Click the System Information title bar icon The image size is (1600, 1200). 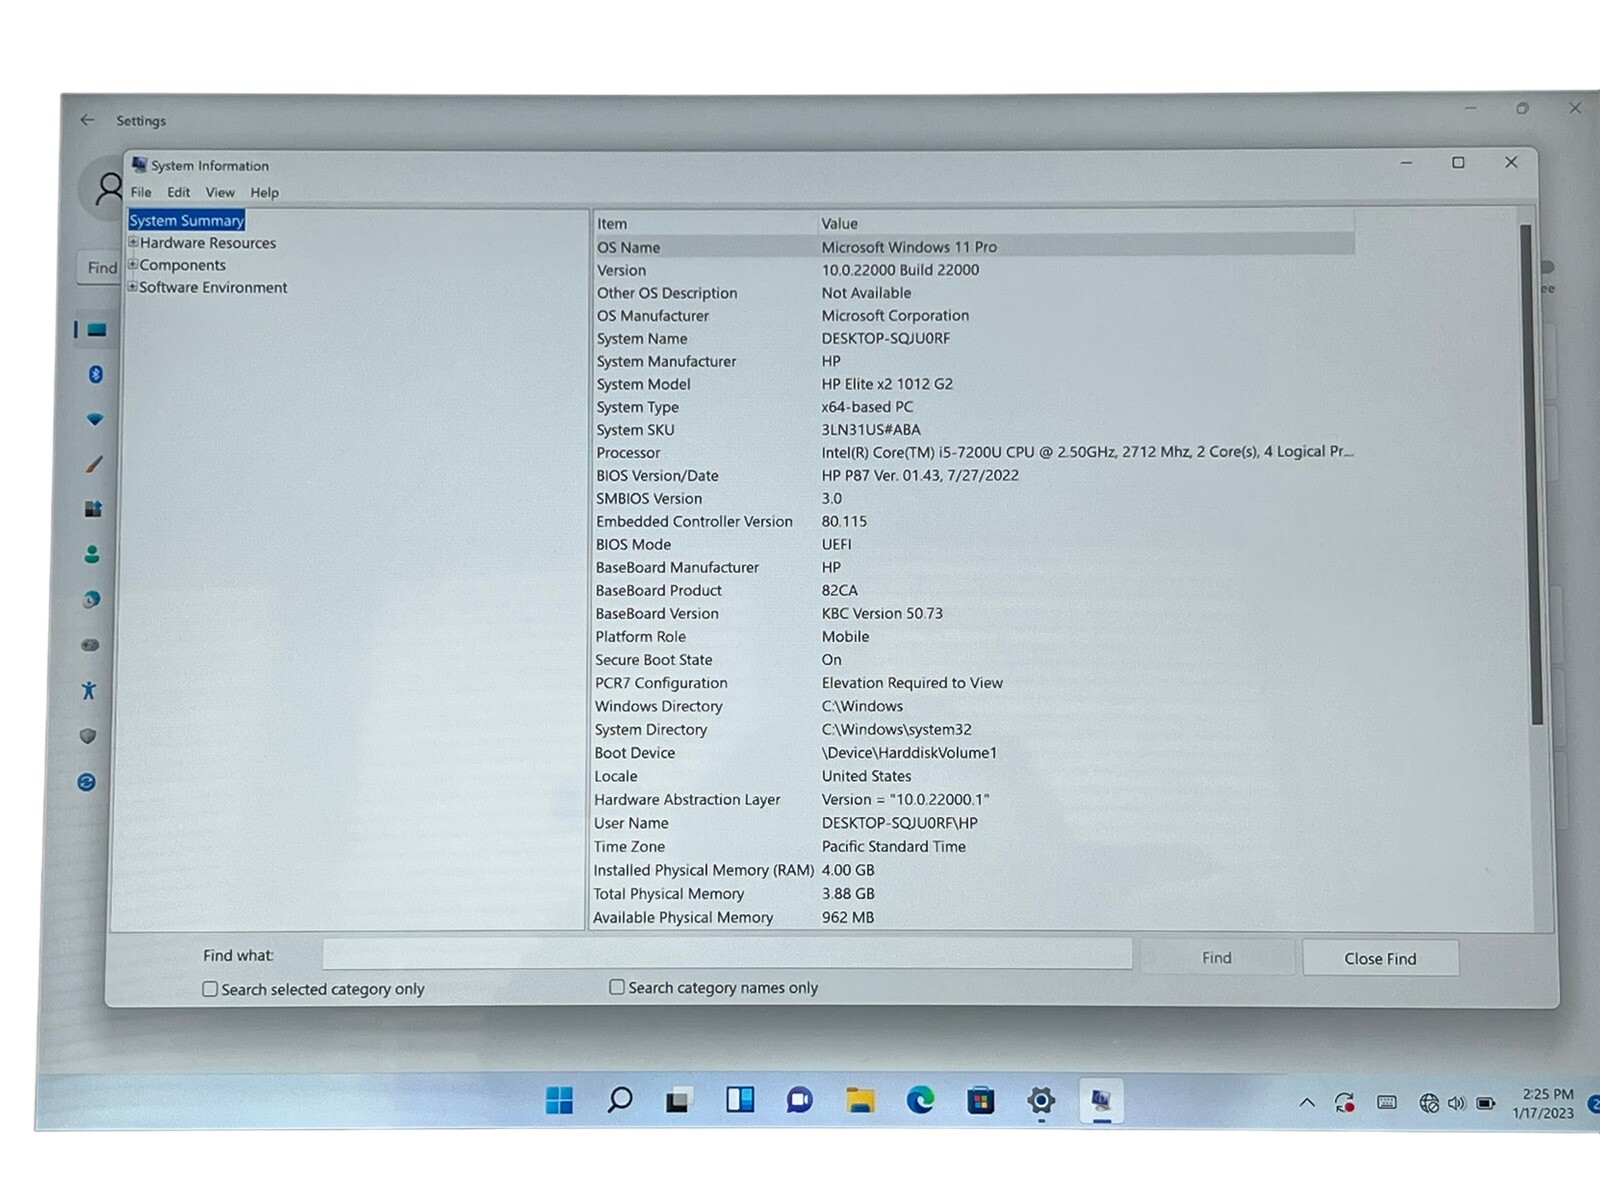click(139, 165)
